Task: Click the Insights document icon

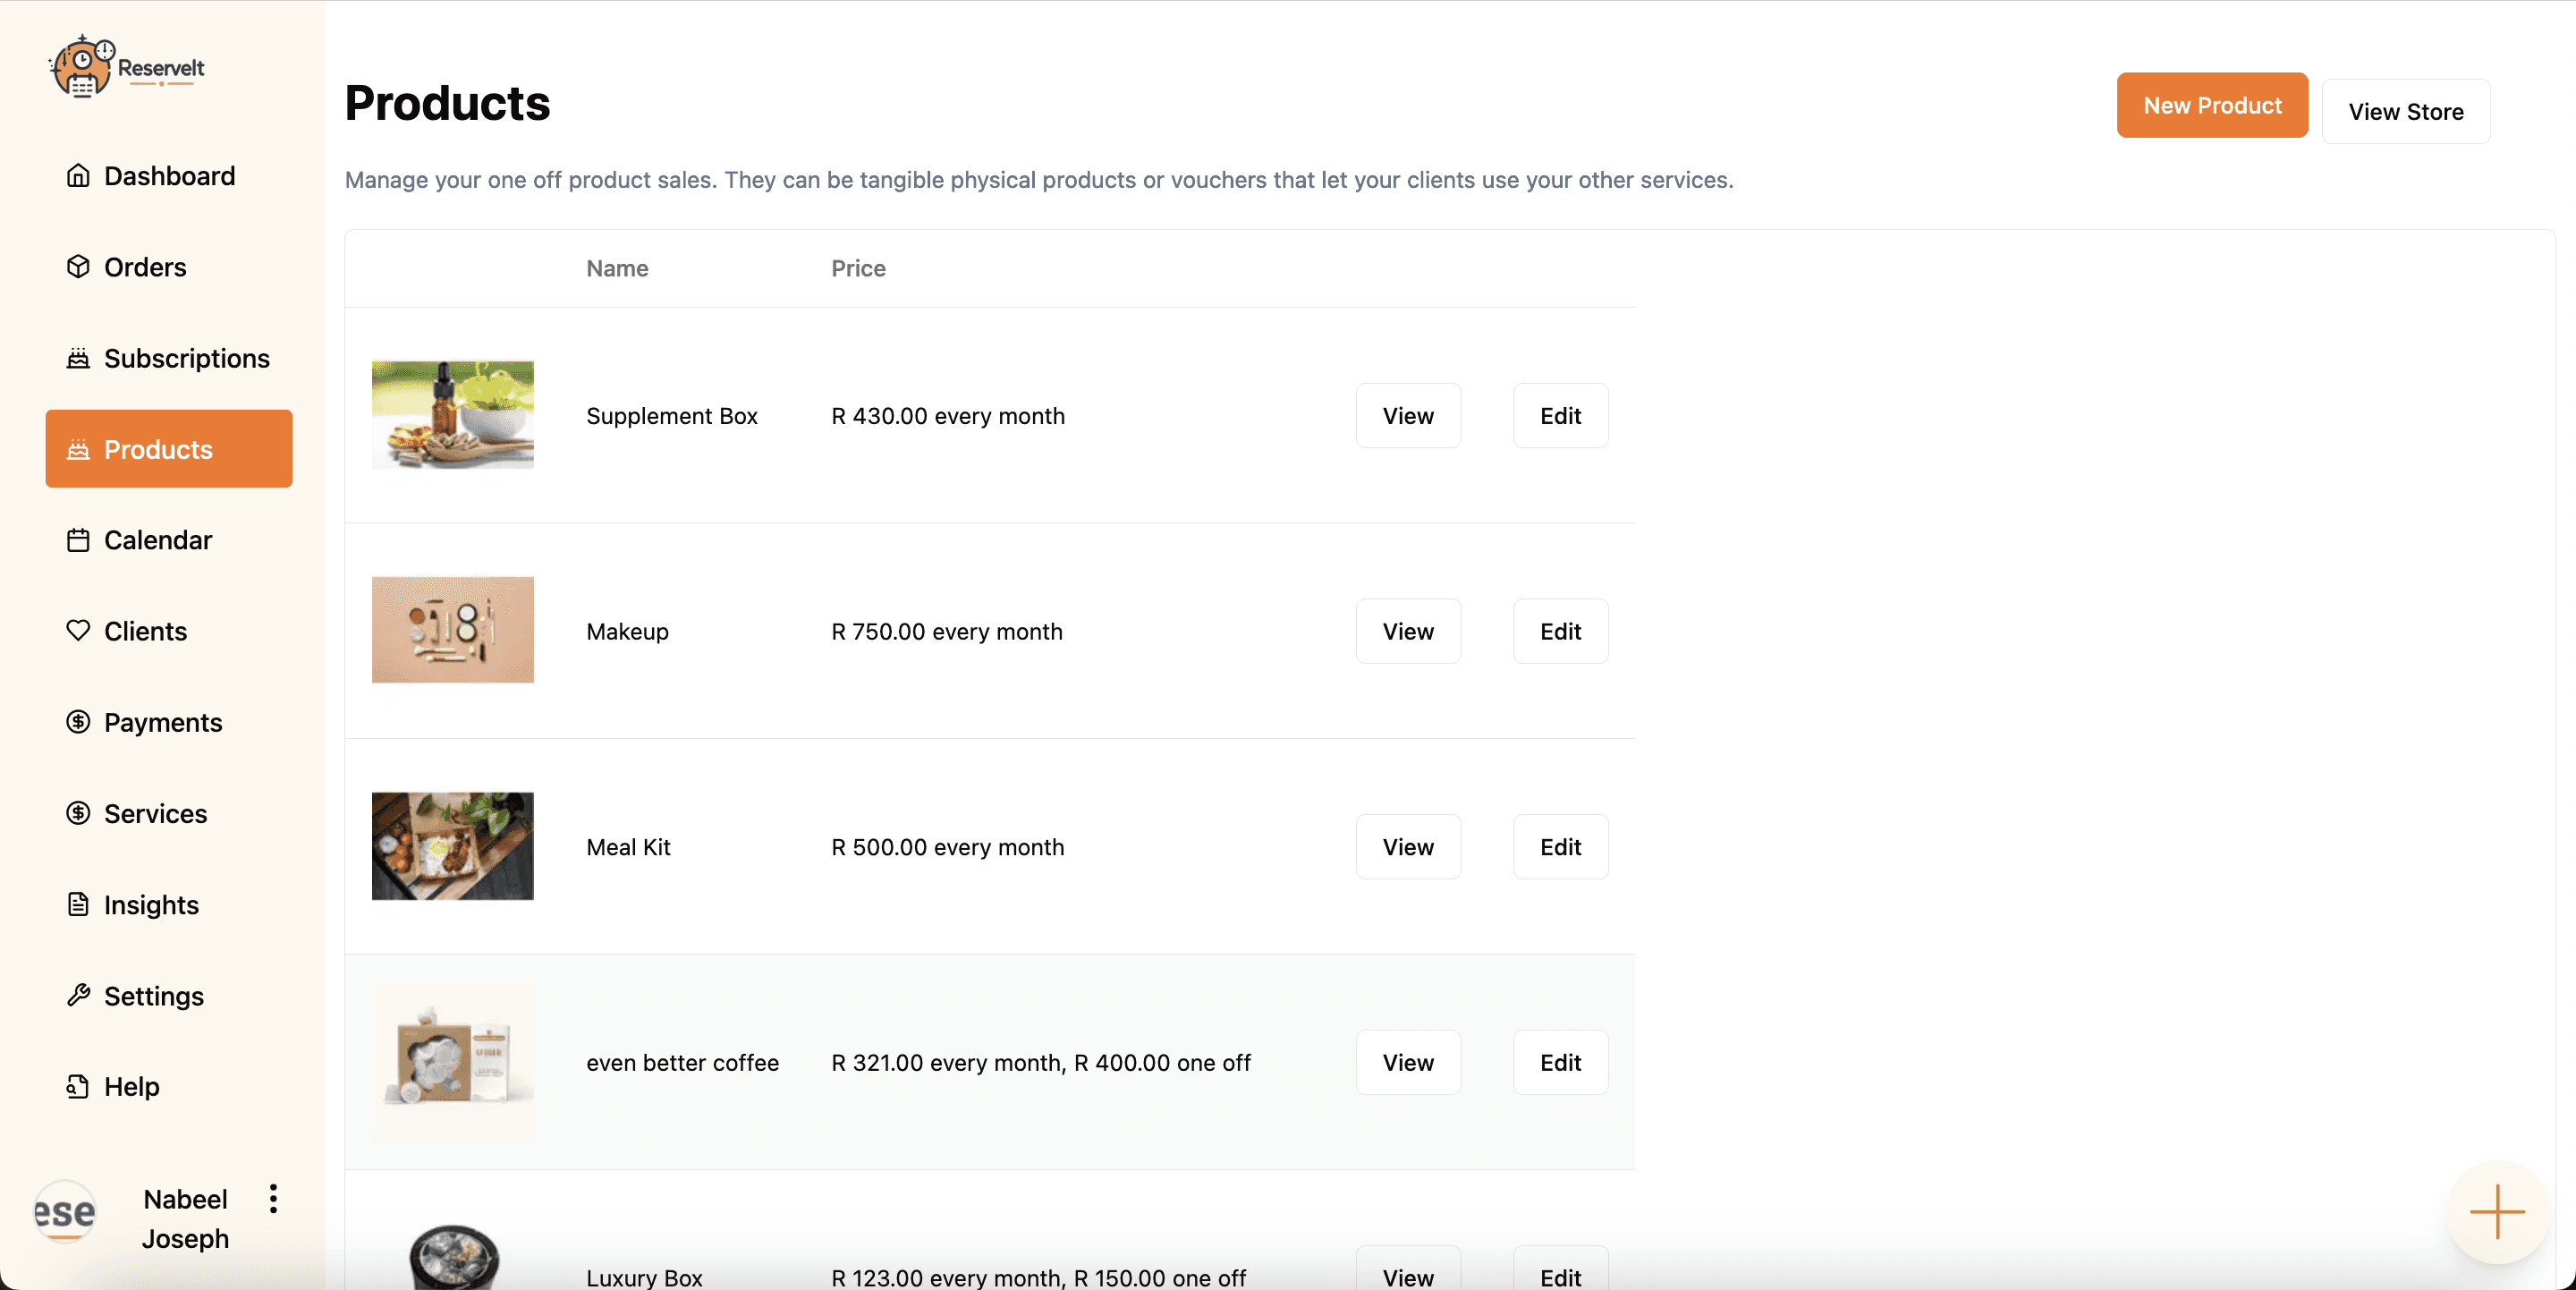Action: click(78, 904)
